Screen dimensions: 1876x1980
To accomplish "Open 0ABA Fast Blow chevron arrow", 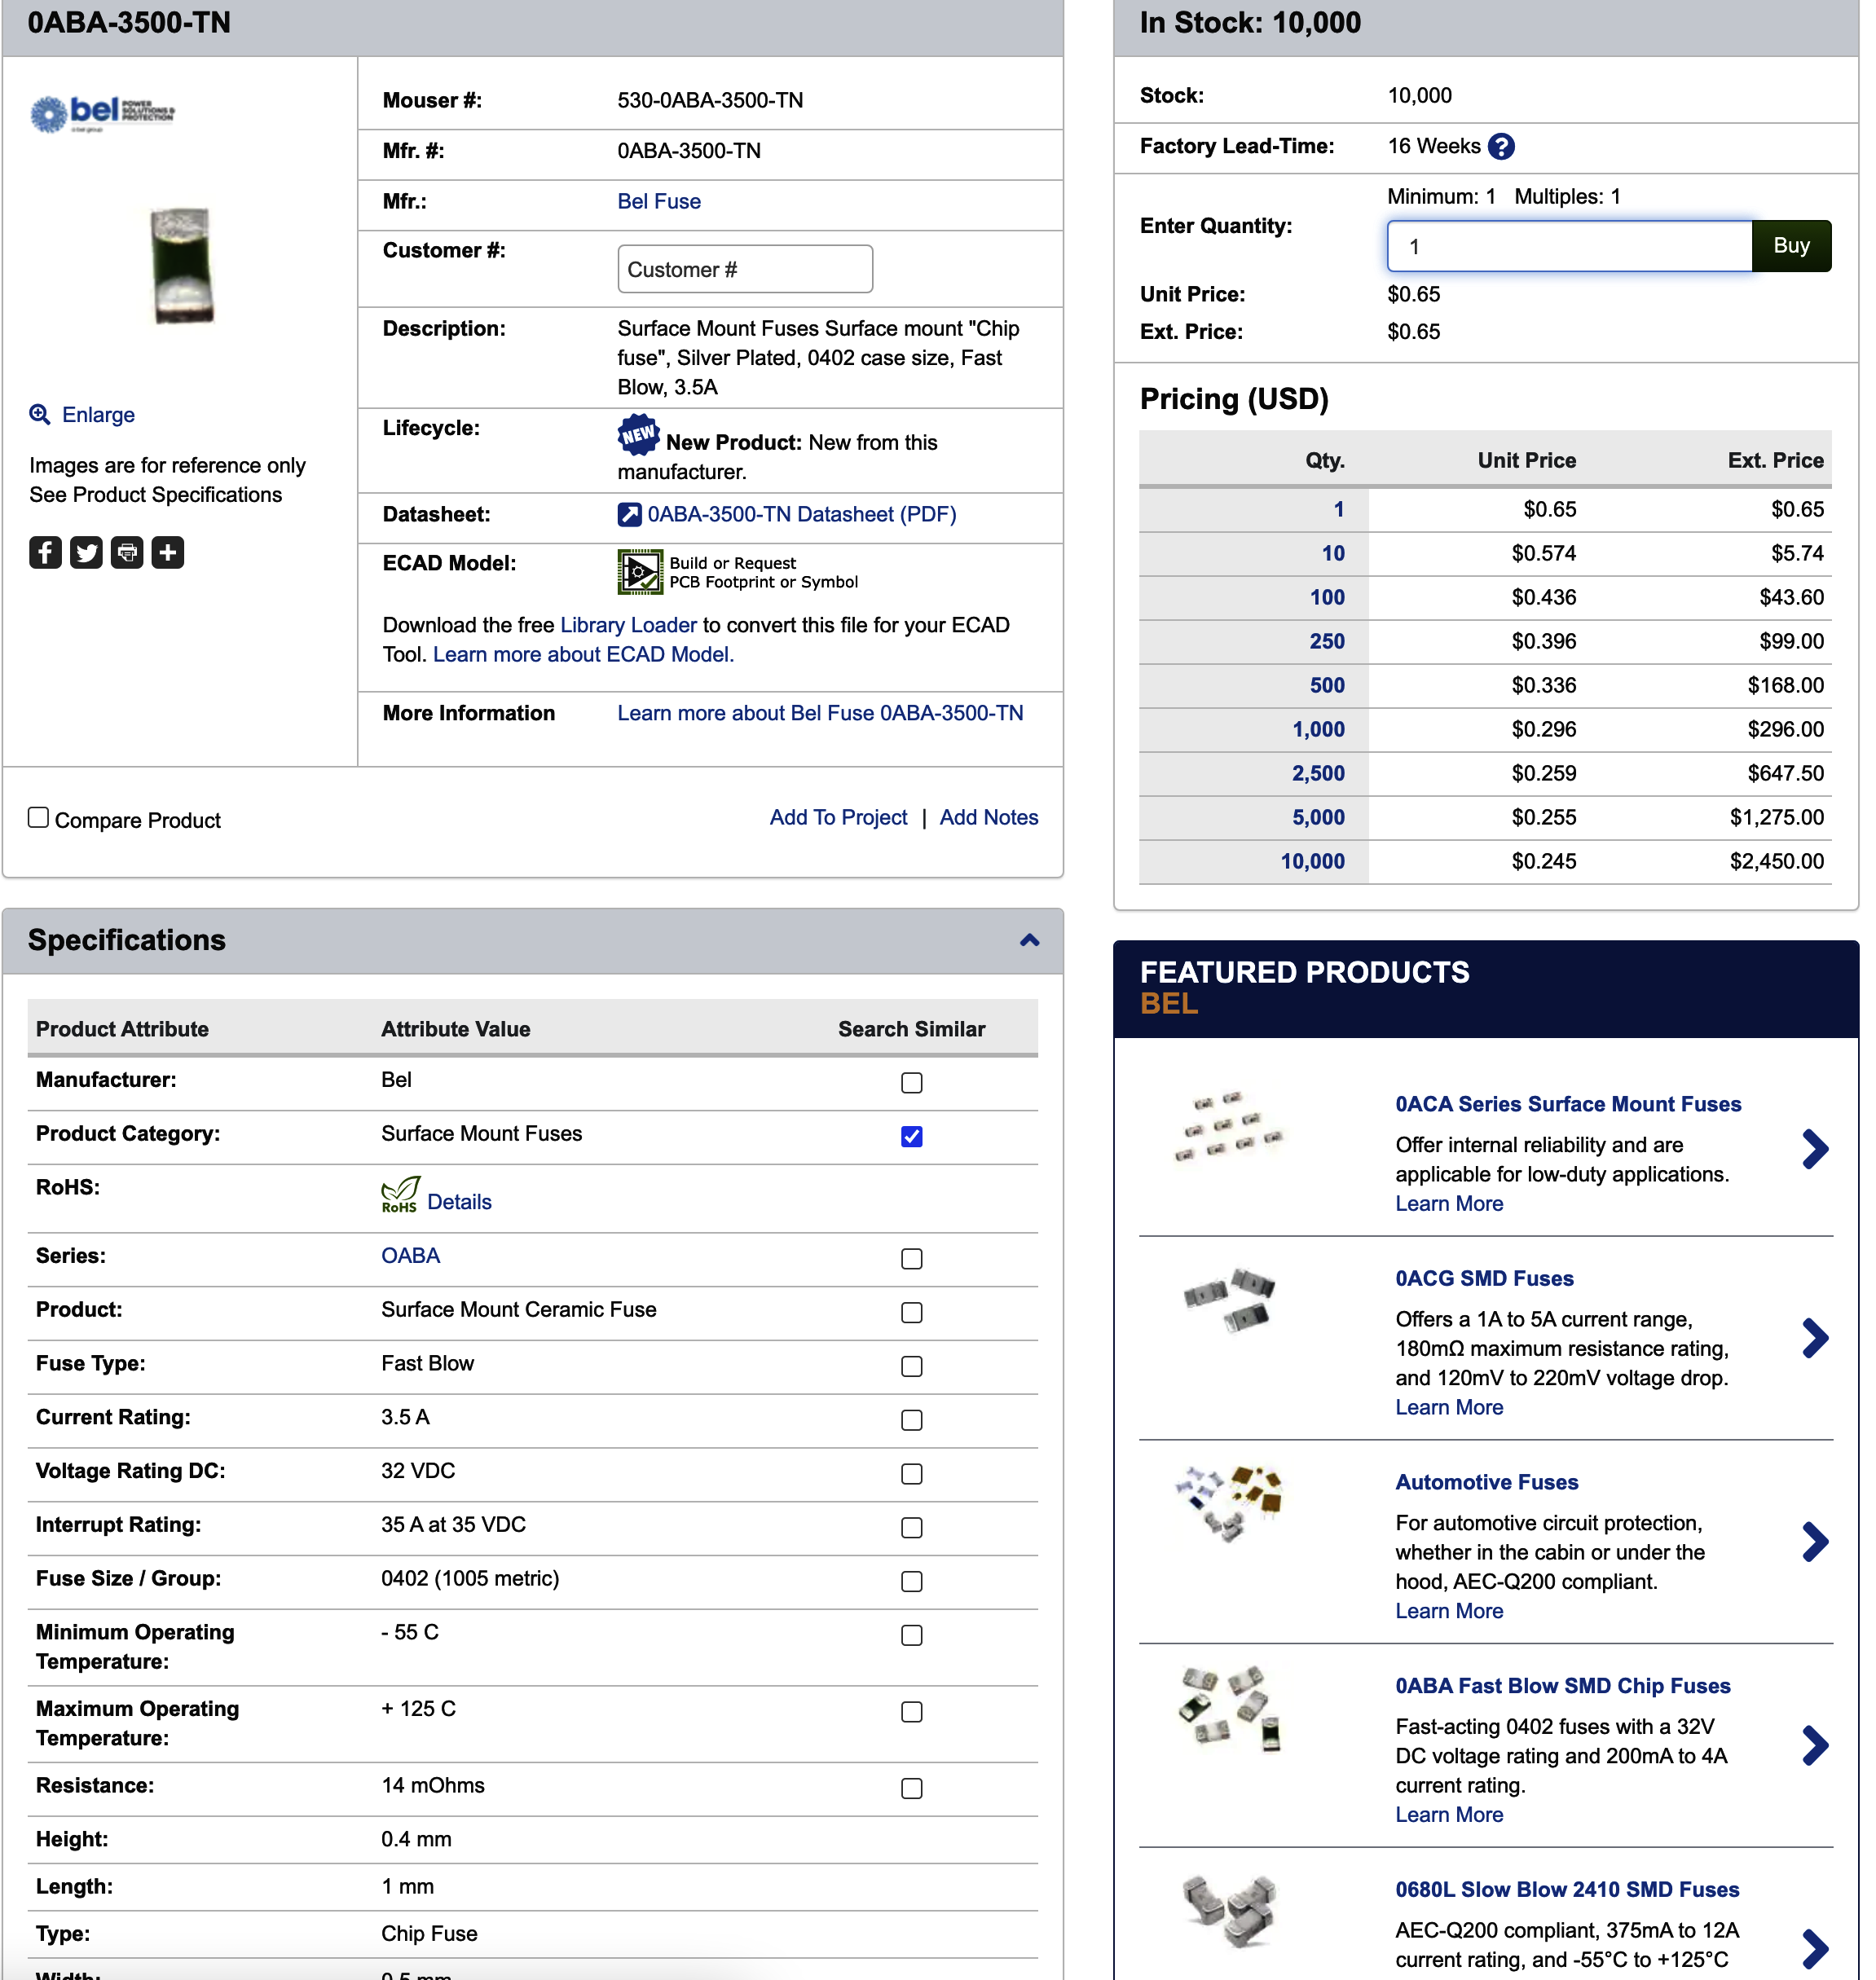I will point(1815,1747).
